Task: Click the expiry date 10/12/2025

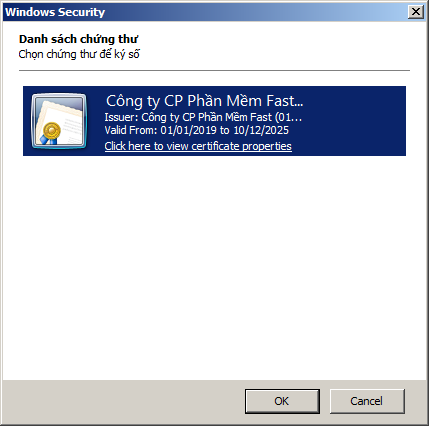Action: (x=261, y=130)
